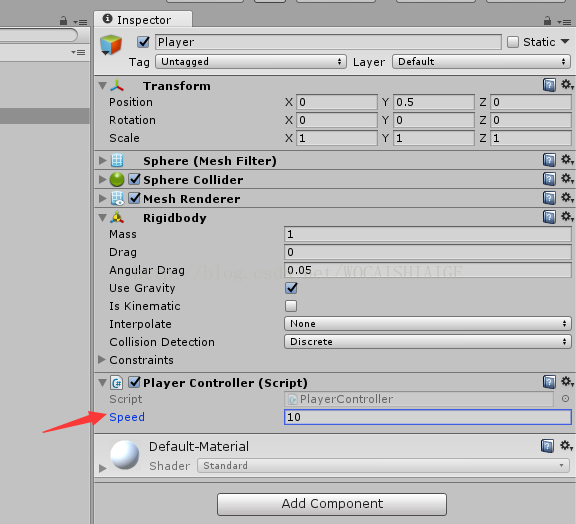
Task: Collapse Player Controller script component
Action: click(102, 383)
